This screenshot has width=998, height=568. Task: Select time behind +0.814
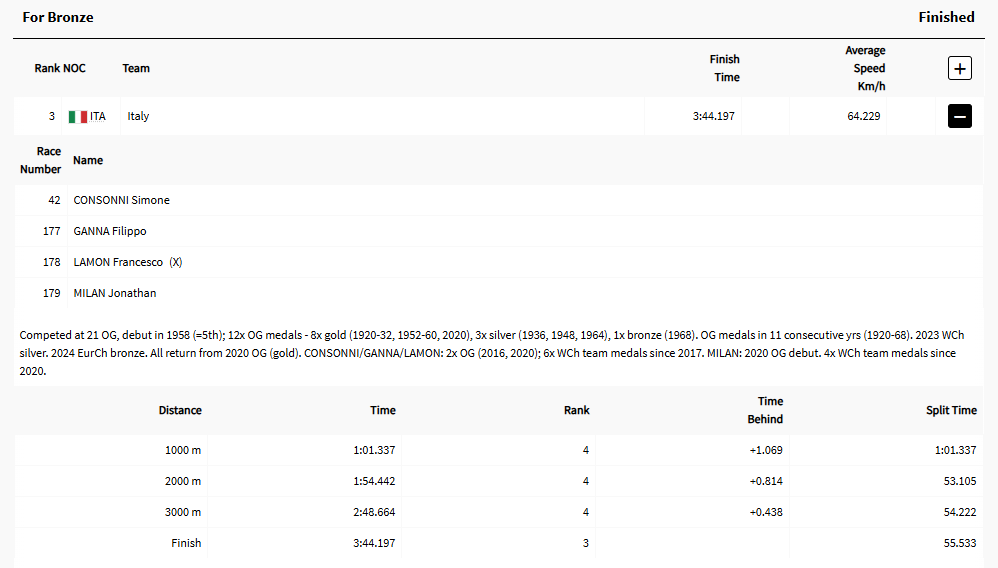pos(766,481)
